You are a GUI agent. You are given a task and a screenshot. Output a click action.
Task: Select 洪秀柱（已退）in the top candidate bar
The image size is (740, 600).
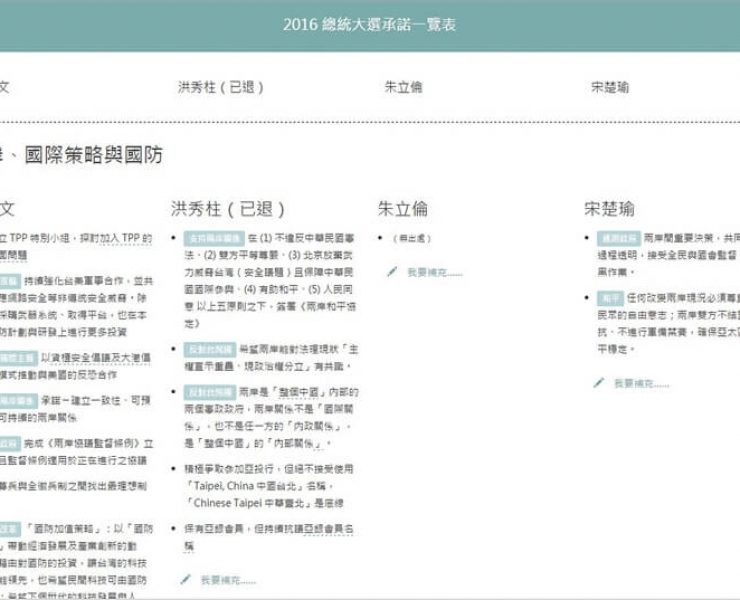coord(220,87)
